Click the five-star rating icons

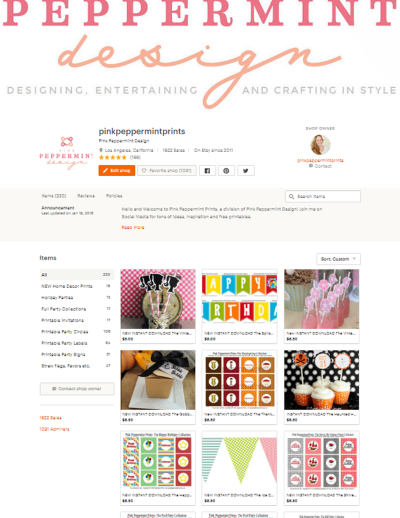click(x=113, y=157)
